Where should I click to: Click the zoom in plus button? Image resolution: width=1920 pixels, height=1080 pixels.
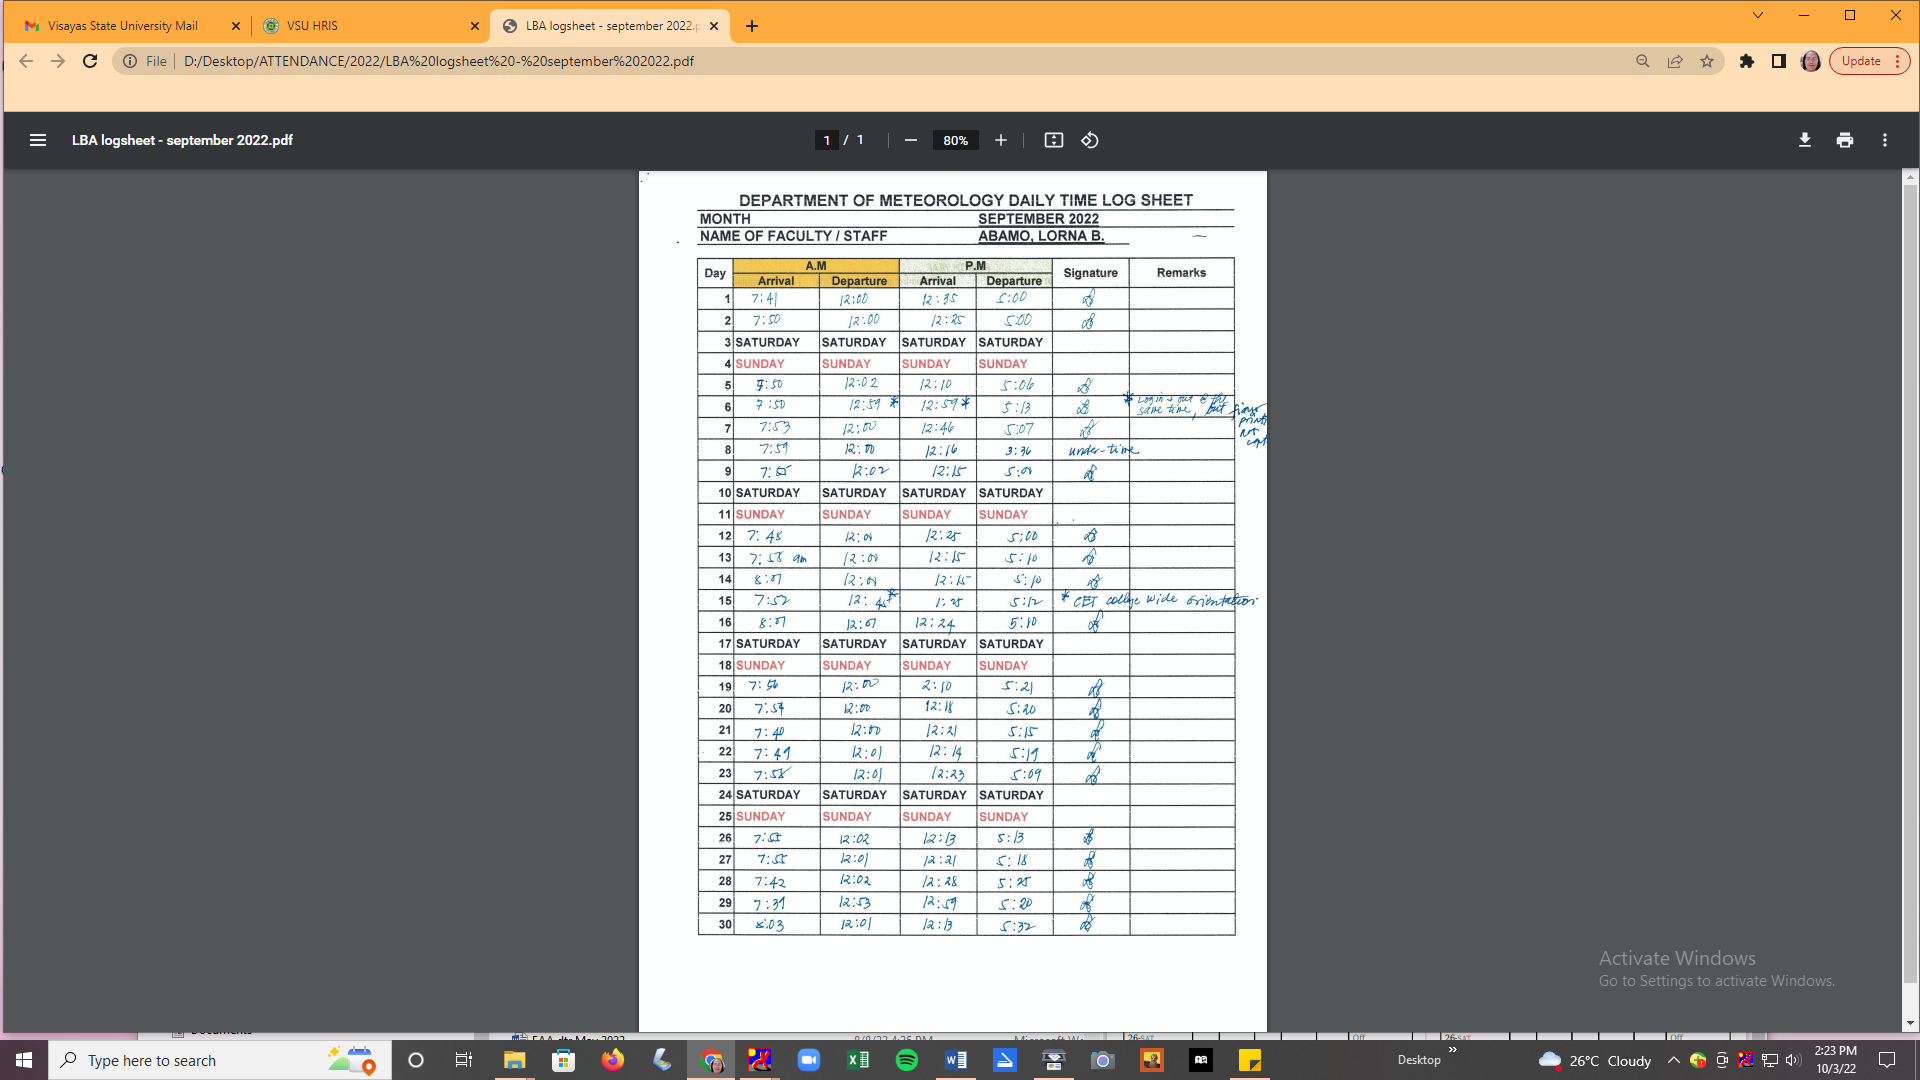click(x=1000, y=140)
